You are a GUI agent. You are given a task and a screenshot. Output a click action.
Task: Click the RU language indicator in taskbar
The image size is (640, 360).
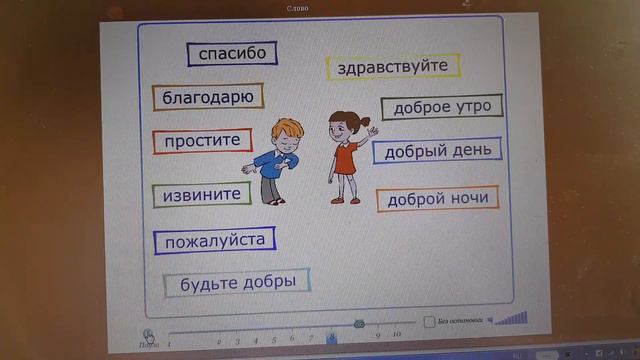click(517, 356)
